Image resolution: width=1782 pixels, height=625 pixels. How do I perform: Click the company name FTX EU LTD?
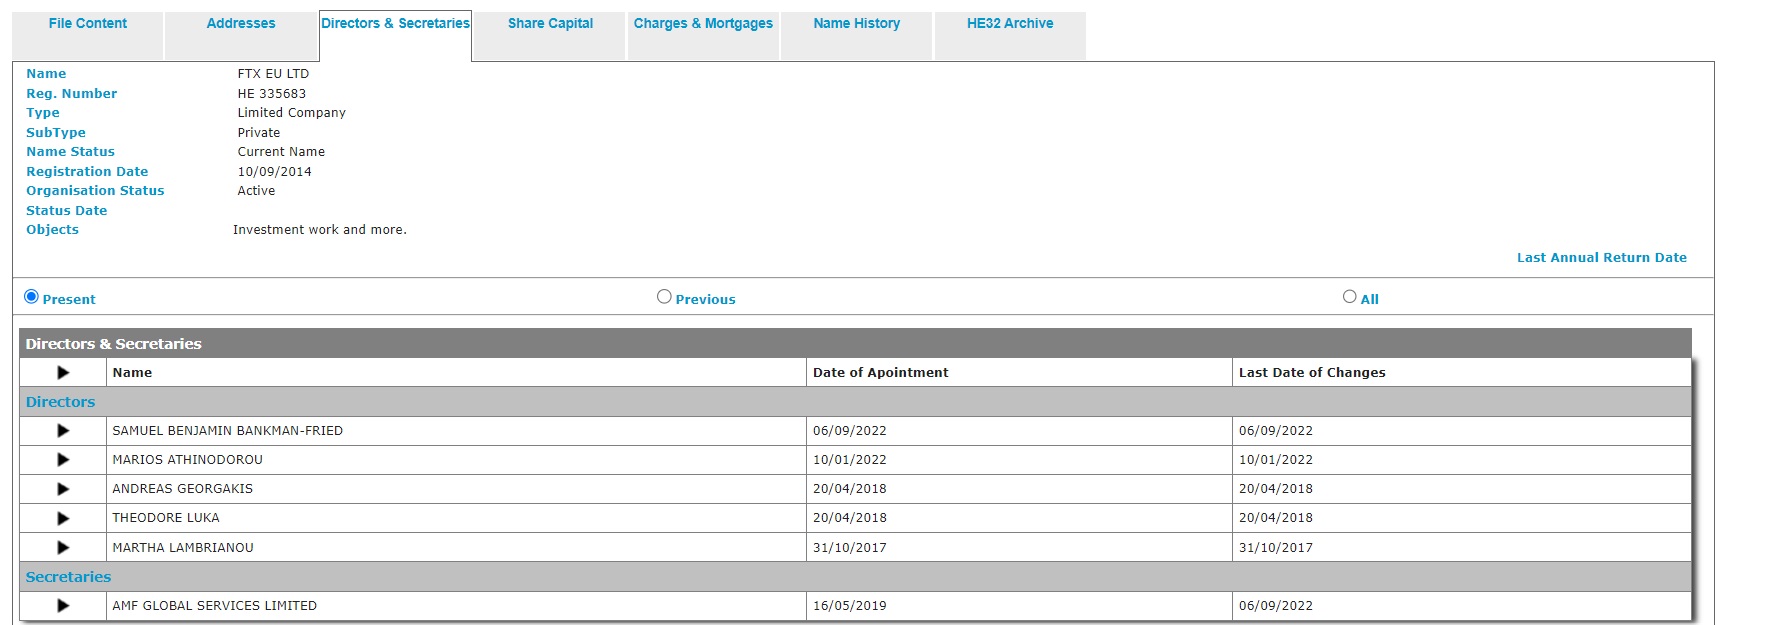pyautogui.click(x=273, y=74)
